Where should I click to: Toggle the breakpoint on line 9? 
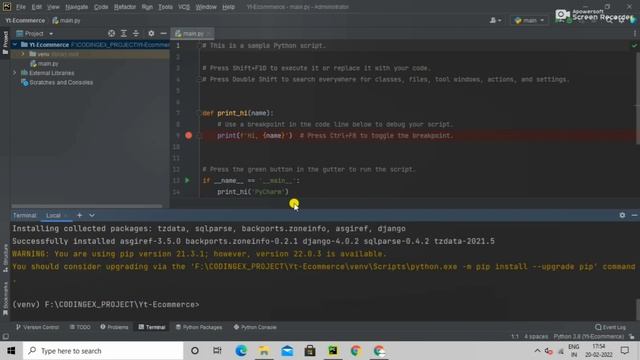(x=189, y=136)
